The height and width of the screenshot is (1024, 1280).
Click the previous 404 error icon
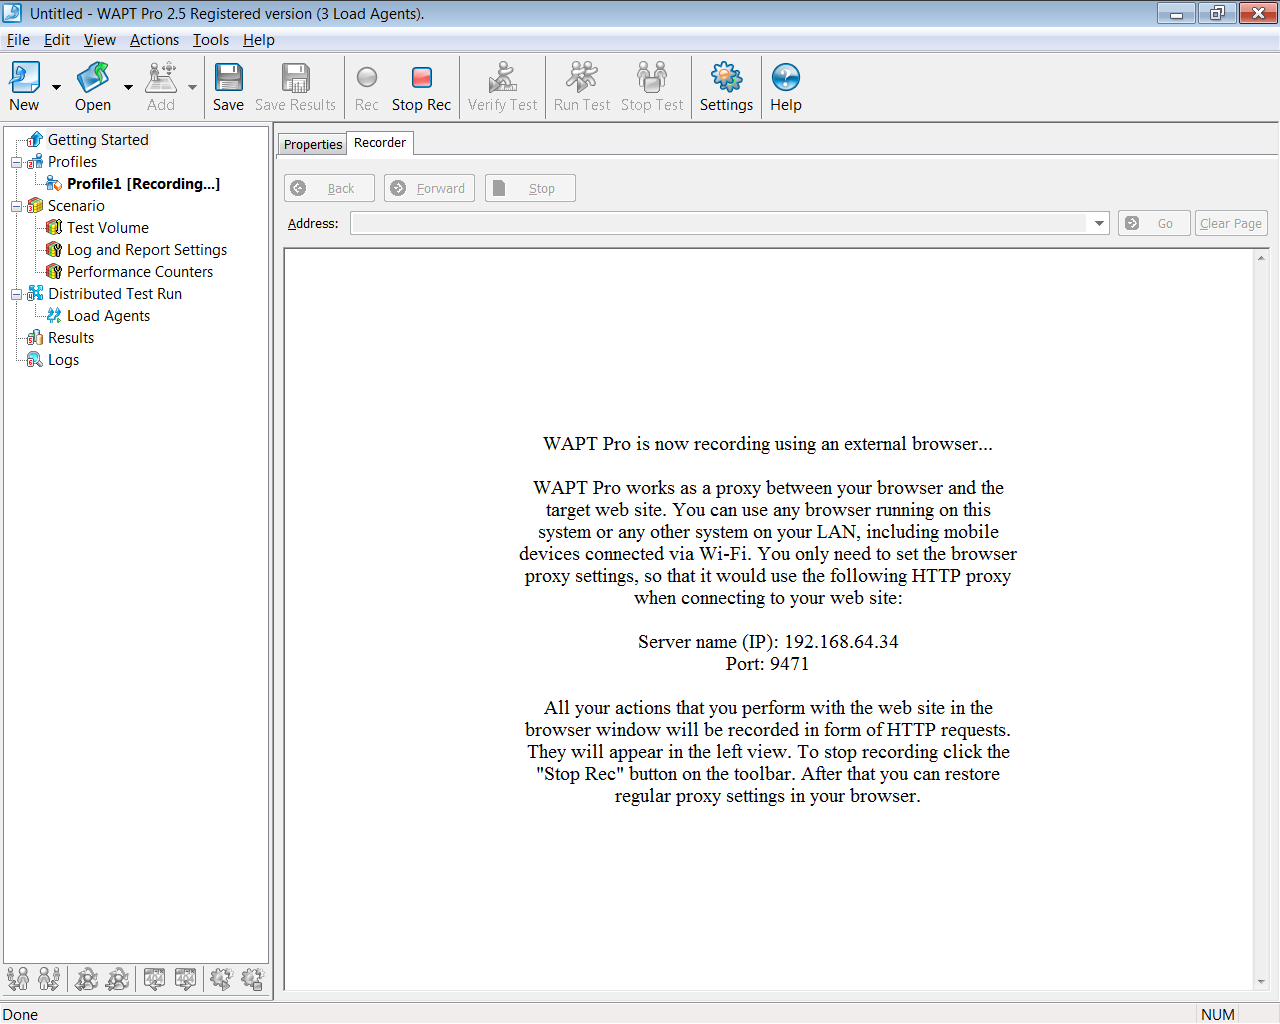pos(154,979)
